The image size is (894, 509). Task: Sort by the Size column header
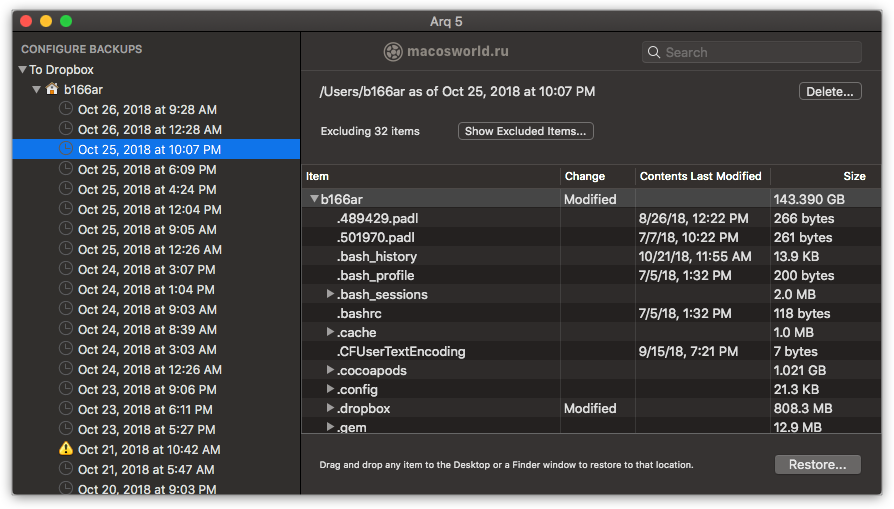point(854,176)
